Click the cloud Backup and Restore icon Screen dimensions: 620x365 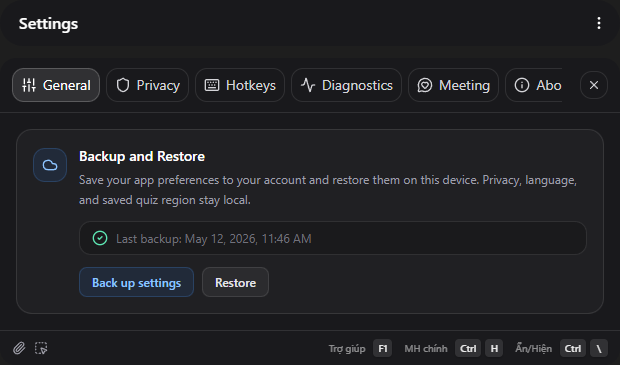(50, 165)
